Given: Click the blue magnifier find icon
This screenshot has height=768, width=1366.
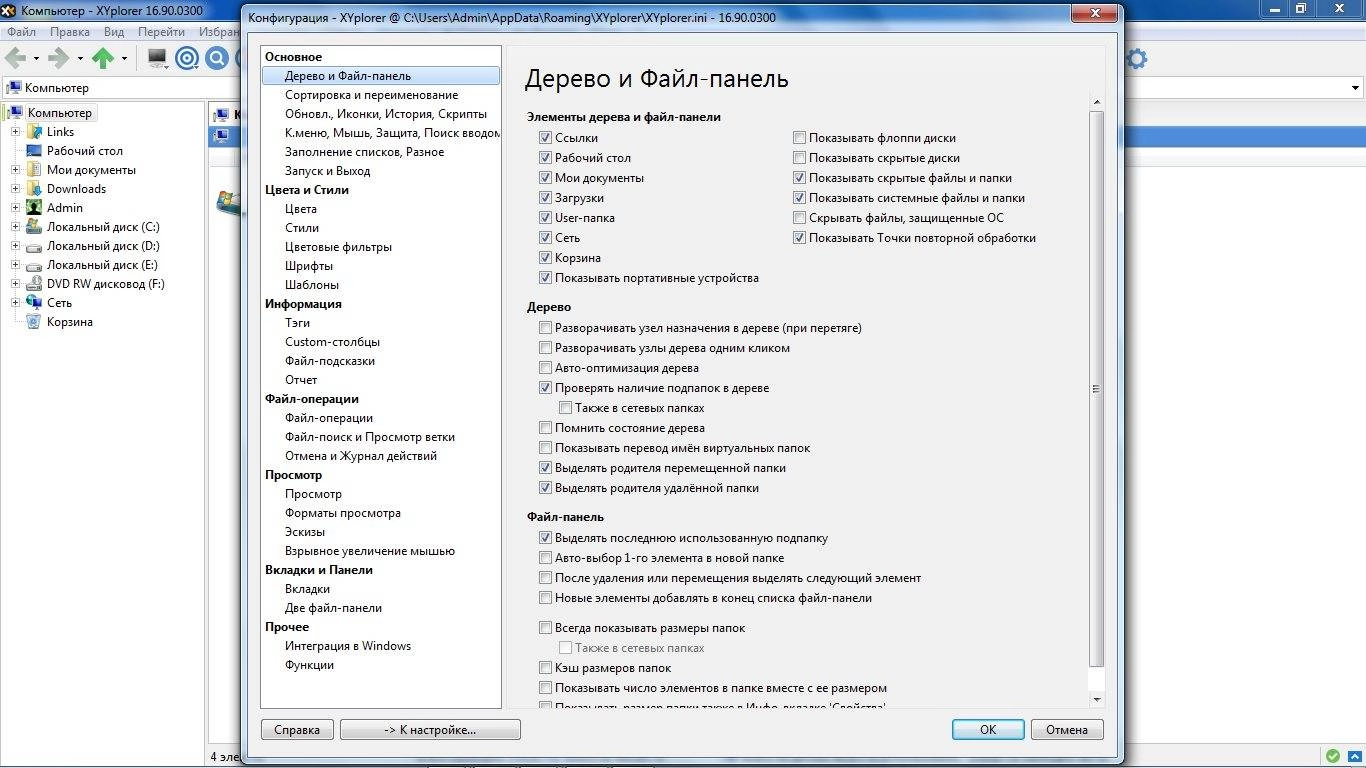Looking at the screenshot, I should [x=217, y=58].
